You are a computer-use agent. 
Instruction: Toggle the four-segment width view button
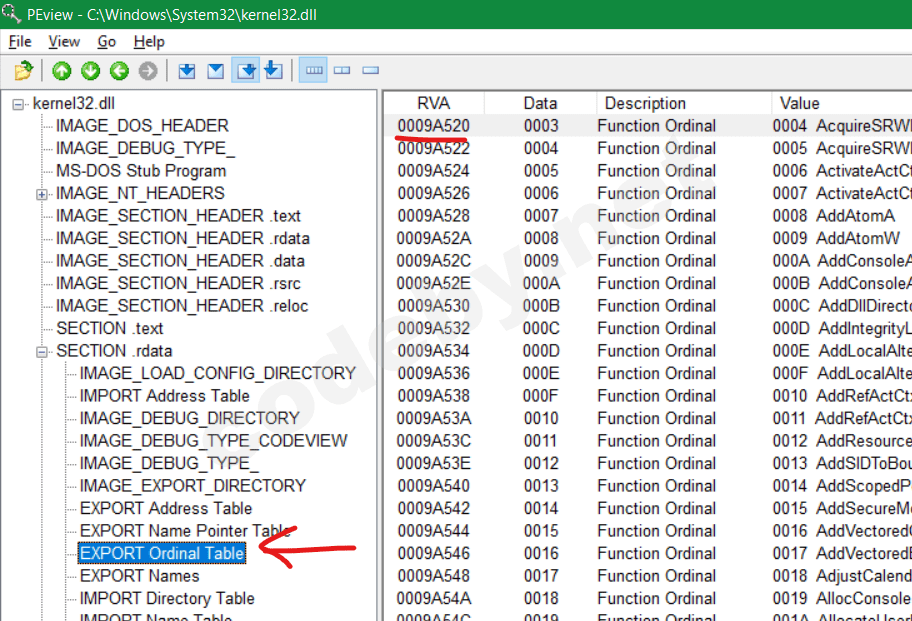click(314, 71)
